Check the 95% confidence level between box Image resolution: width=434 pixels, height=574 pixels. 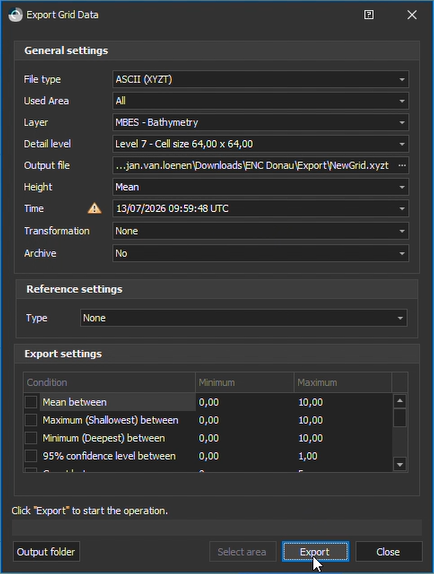point(31,456)
